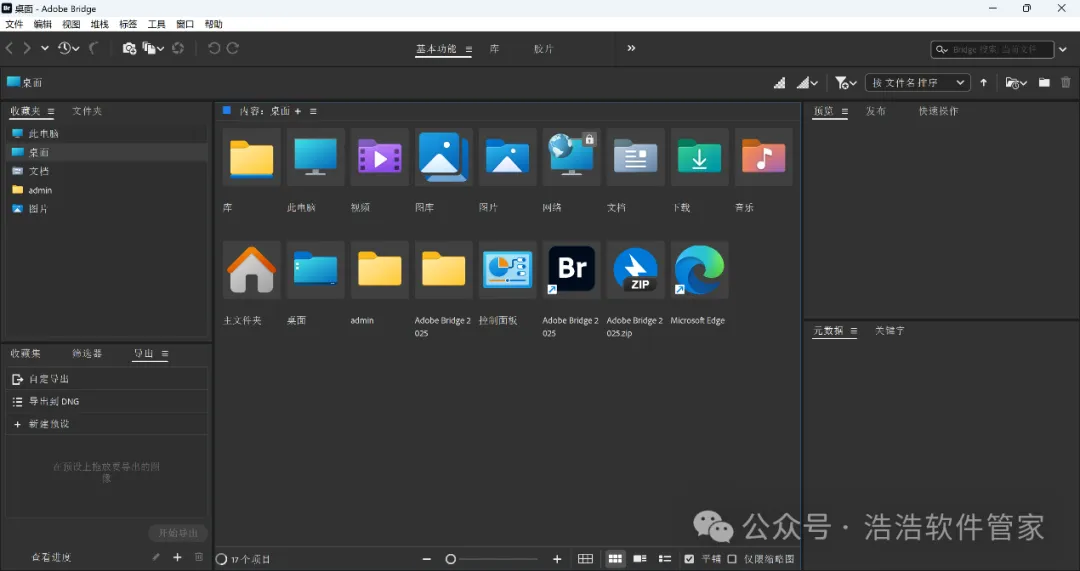The height and width of the screenshot is (571, 1080).
Task: Click 新建预设 in export panel
Action: point(107,424)
